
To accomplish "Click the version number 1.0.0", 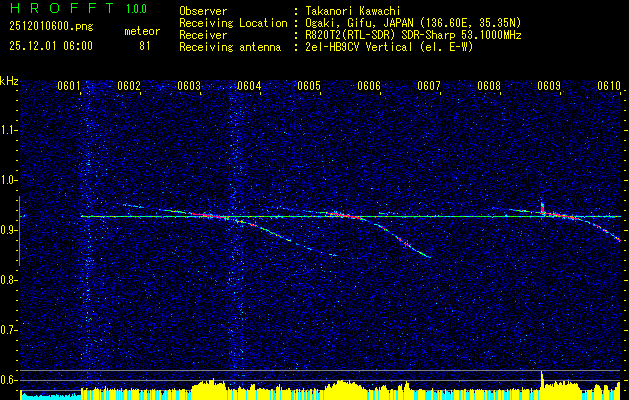I will coord(136,8).
